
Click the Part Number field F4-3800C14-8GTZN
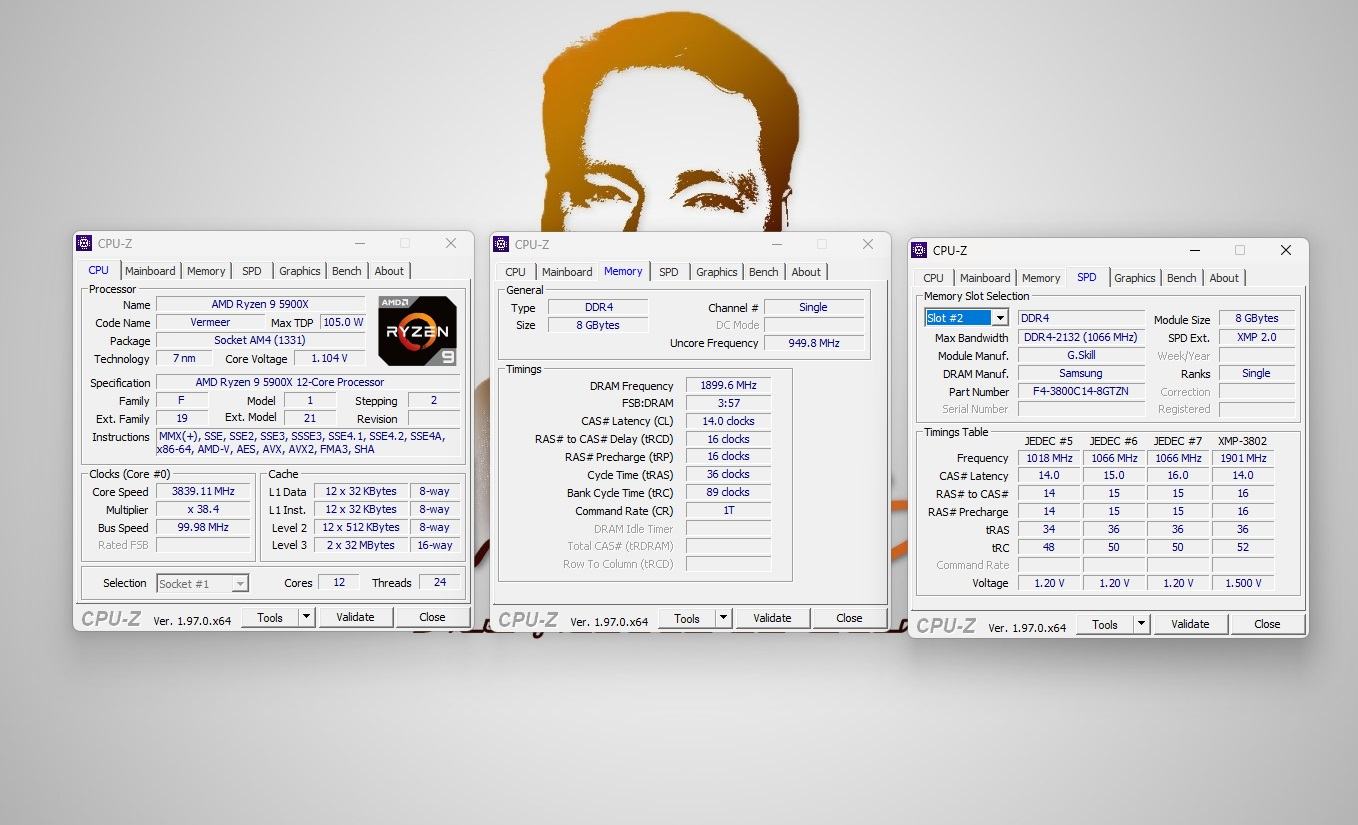(1081, 391)
